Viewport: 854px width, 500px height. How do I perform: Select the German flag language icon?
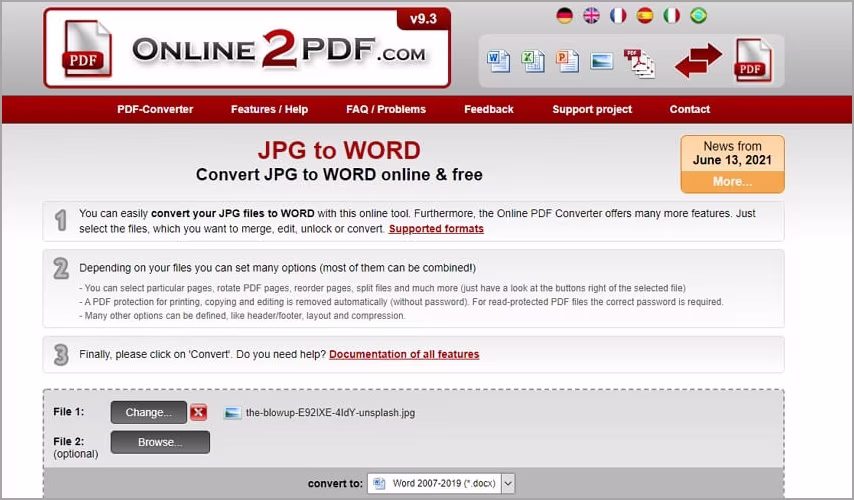(564, 16)
